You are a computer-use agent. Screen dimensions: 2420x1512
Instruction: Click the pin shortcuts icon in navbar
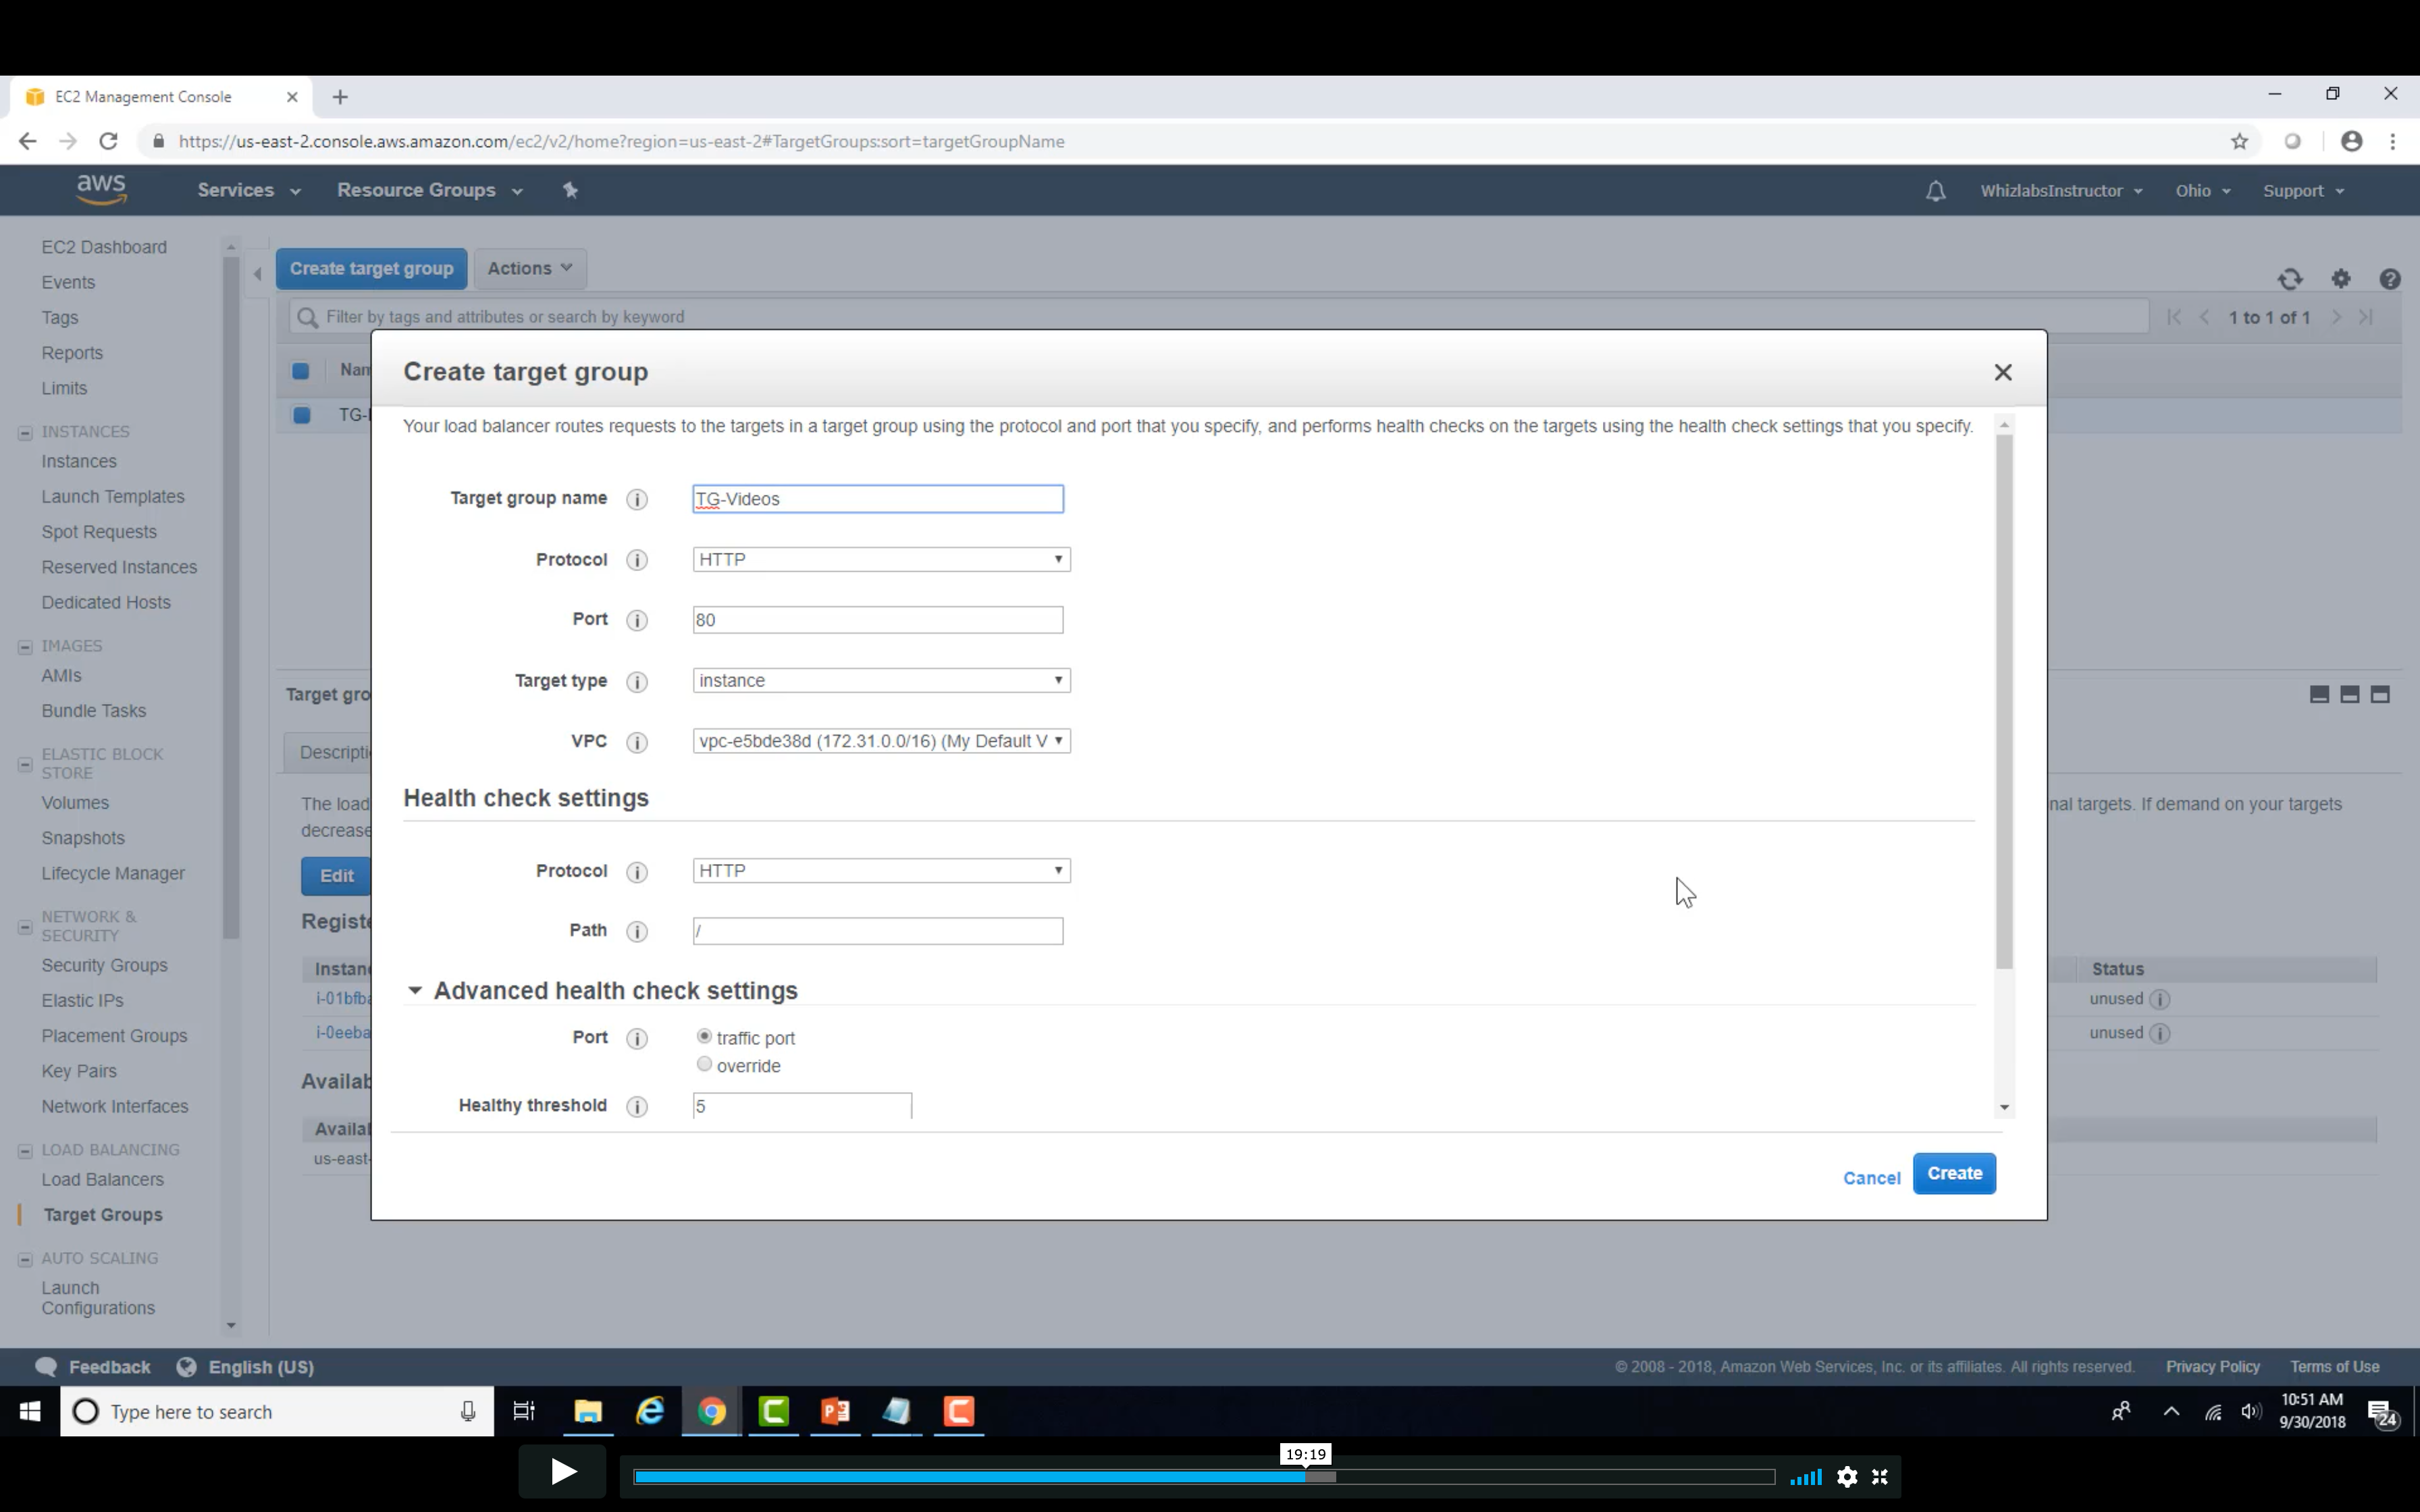tap(570, 190)
